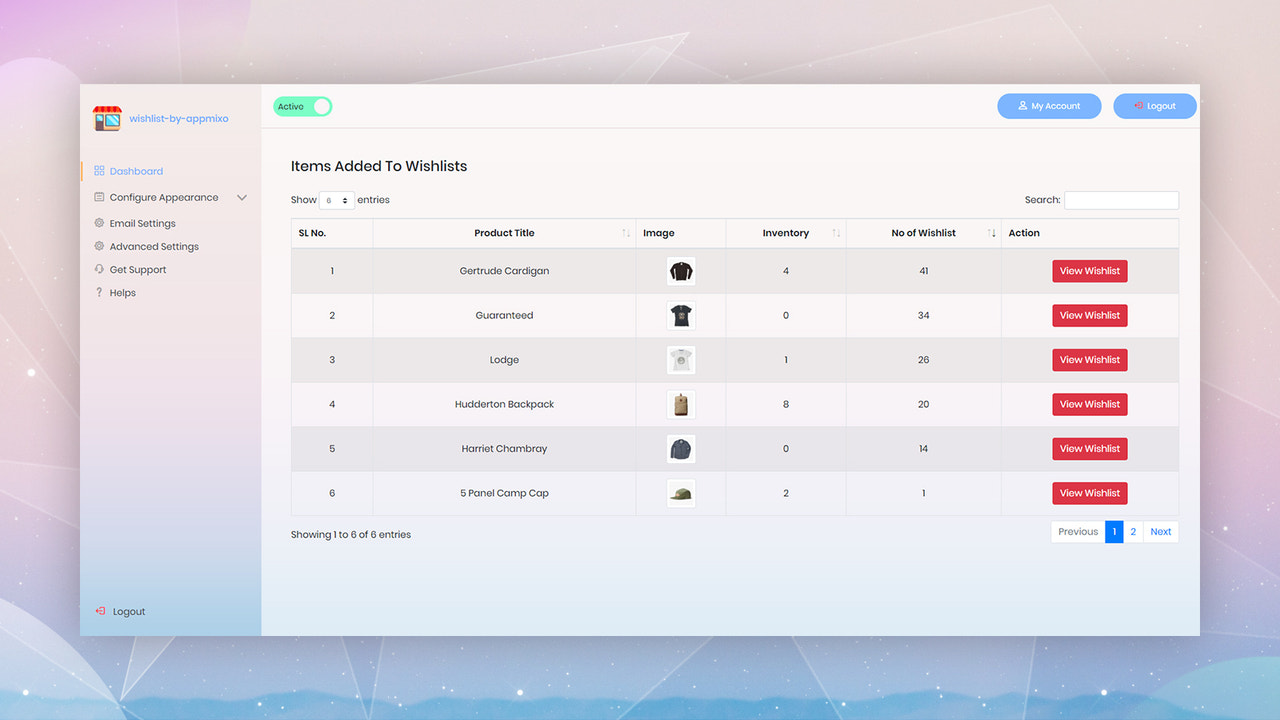Click sort arrows on Product Title column
The image size is (1280, 720).
tap(625, 232)
